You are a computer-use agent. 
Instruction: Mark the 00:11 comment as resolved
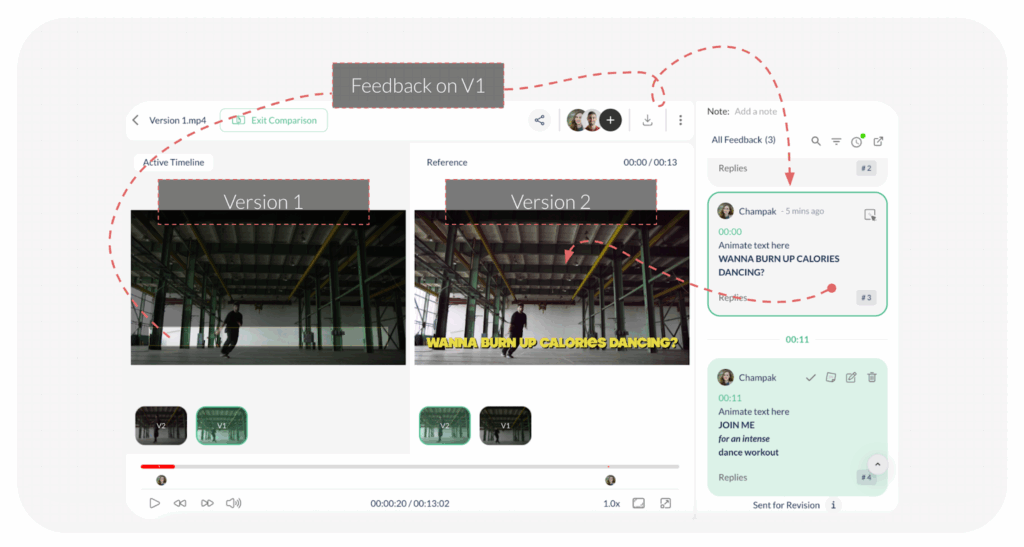(x=810, y=377)
